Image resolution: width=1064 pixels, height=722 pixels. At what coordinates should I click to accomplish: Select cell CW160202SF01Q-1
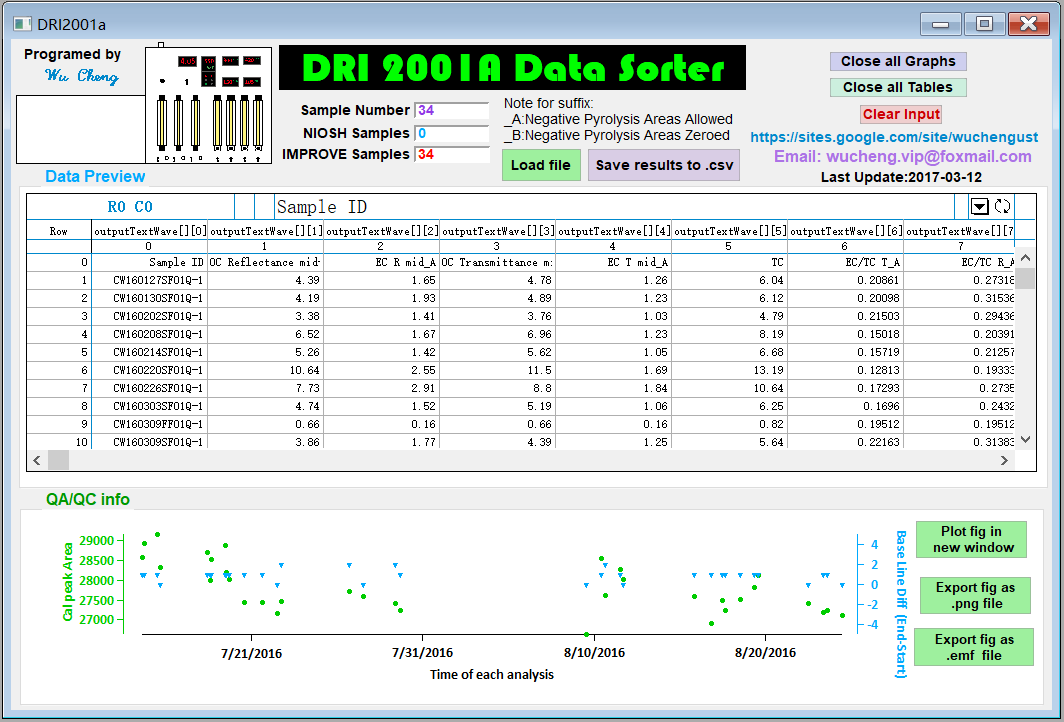click(x=150, y=316)
